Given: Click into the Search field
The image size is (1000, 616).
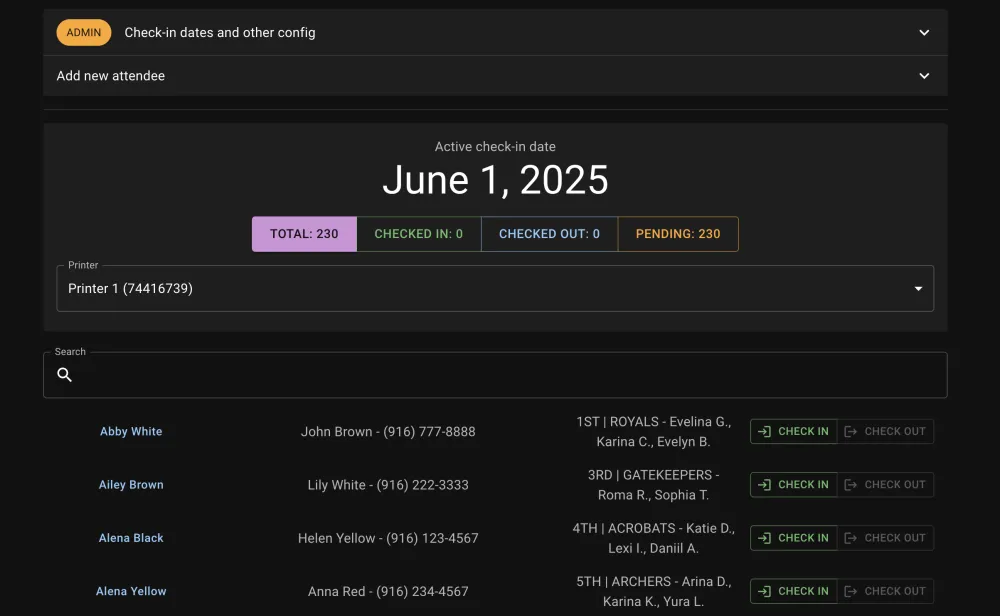Looking at the screenshot, I should coord(500,376).
